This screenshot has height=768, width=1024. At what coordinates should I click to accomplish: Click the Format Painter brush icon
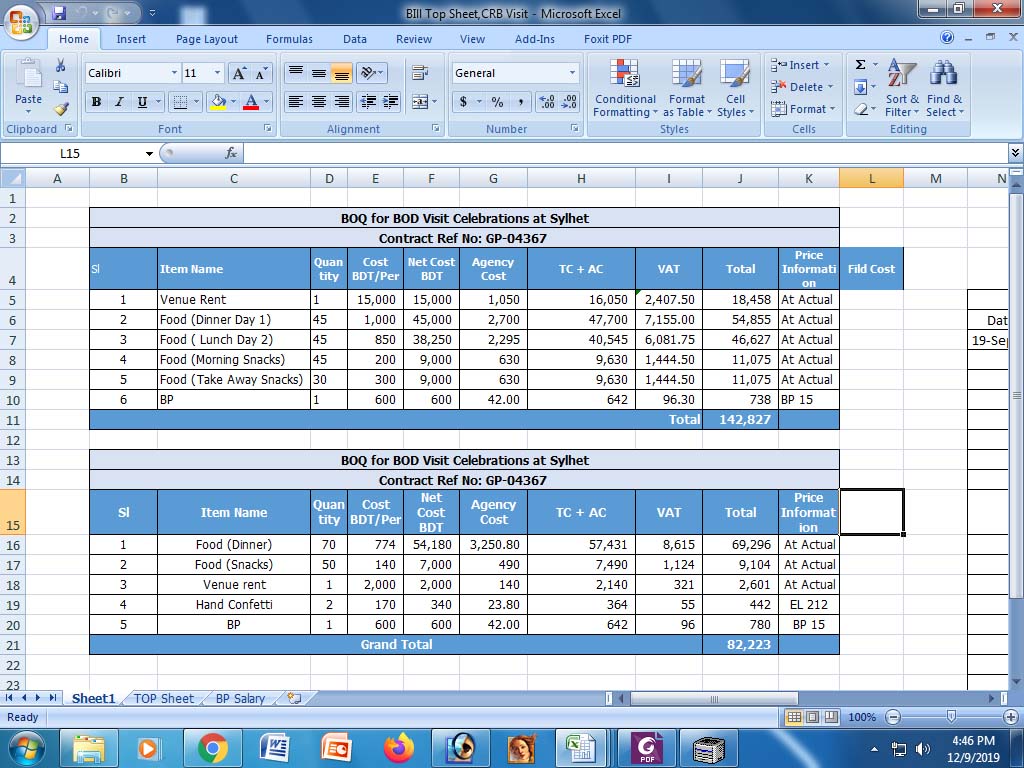[x=61, y=109]
